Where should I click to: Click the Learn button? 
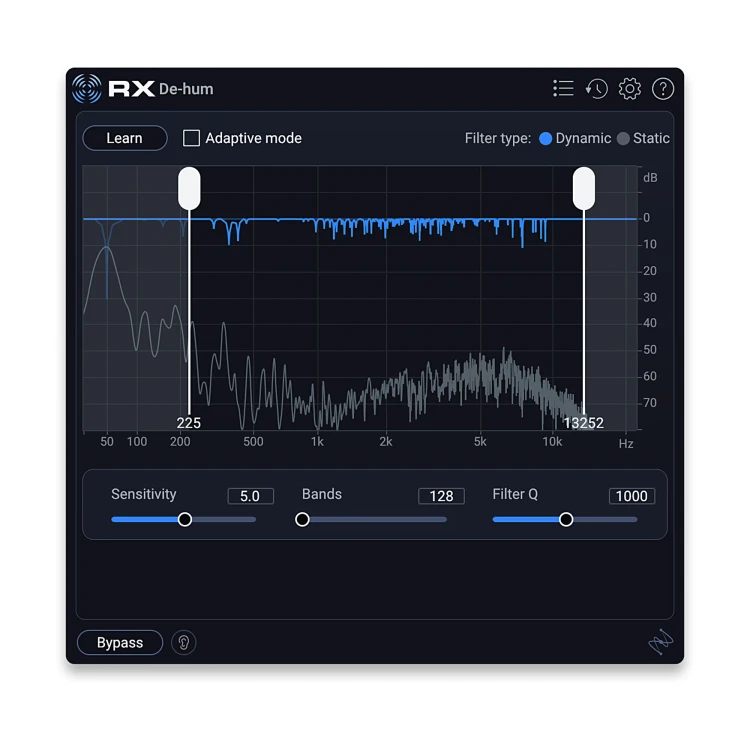125,138
